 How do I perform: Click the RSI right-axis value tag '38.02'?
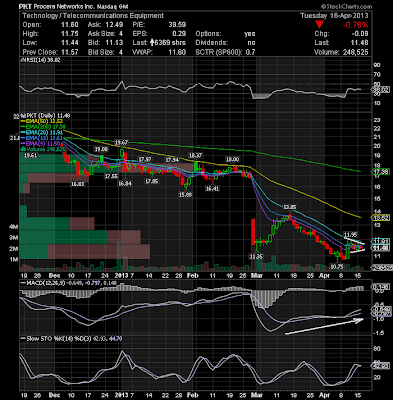click(x=381, y=90)
